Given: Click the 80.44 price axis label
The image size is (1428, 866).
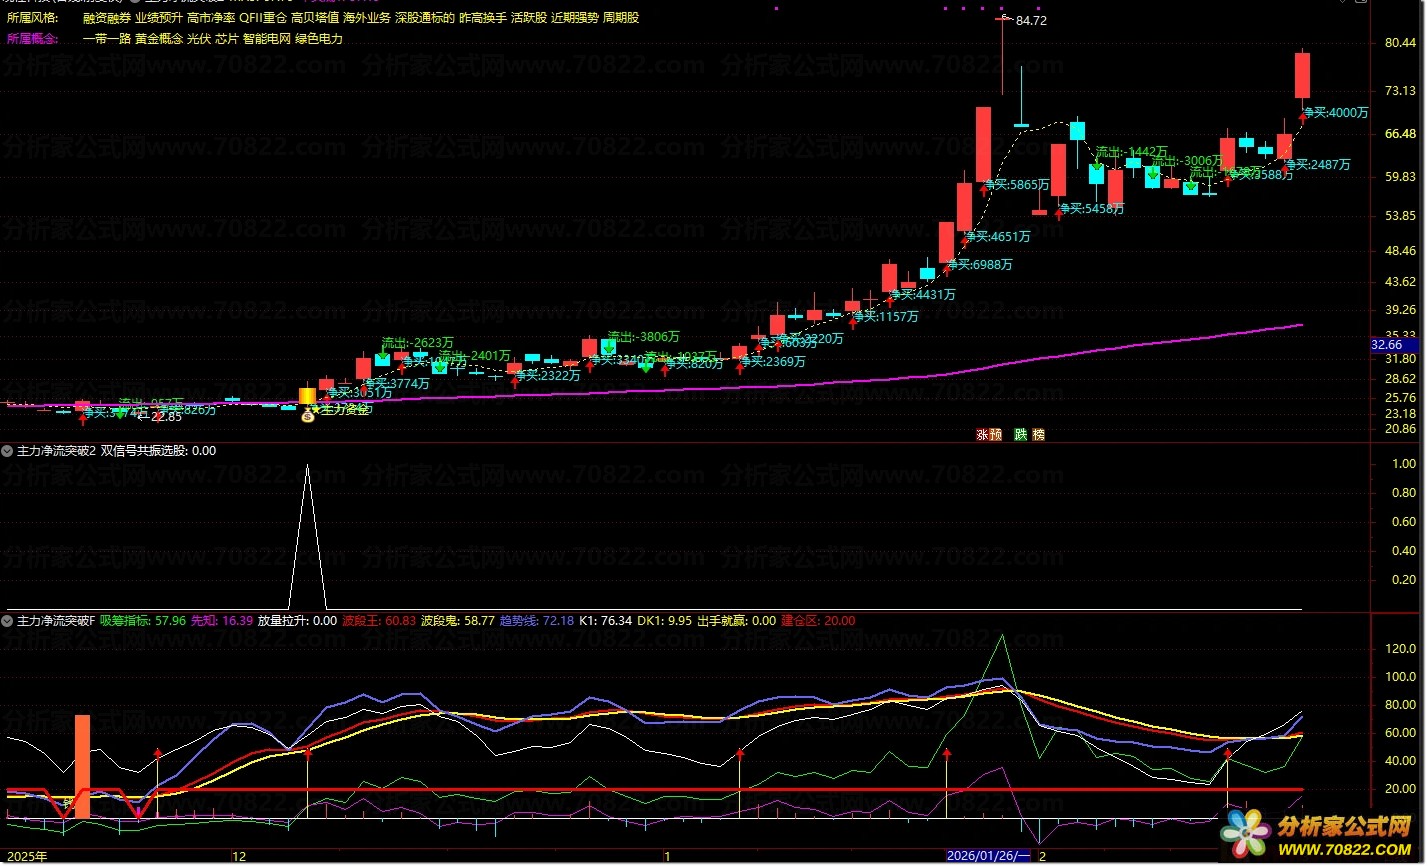Looking at the screenshot, I should [1400, 43].
